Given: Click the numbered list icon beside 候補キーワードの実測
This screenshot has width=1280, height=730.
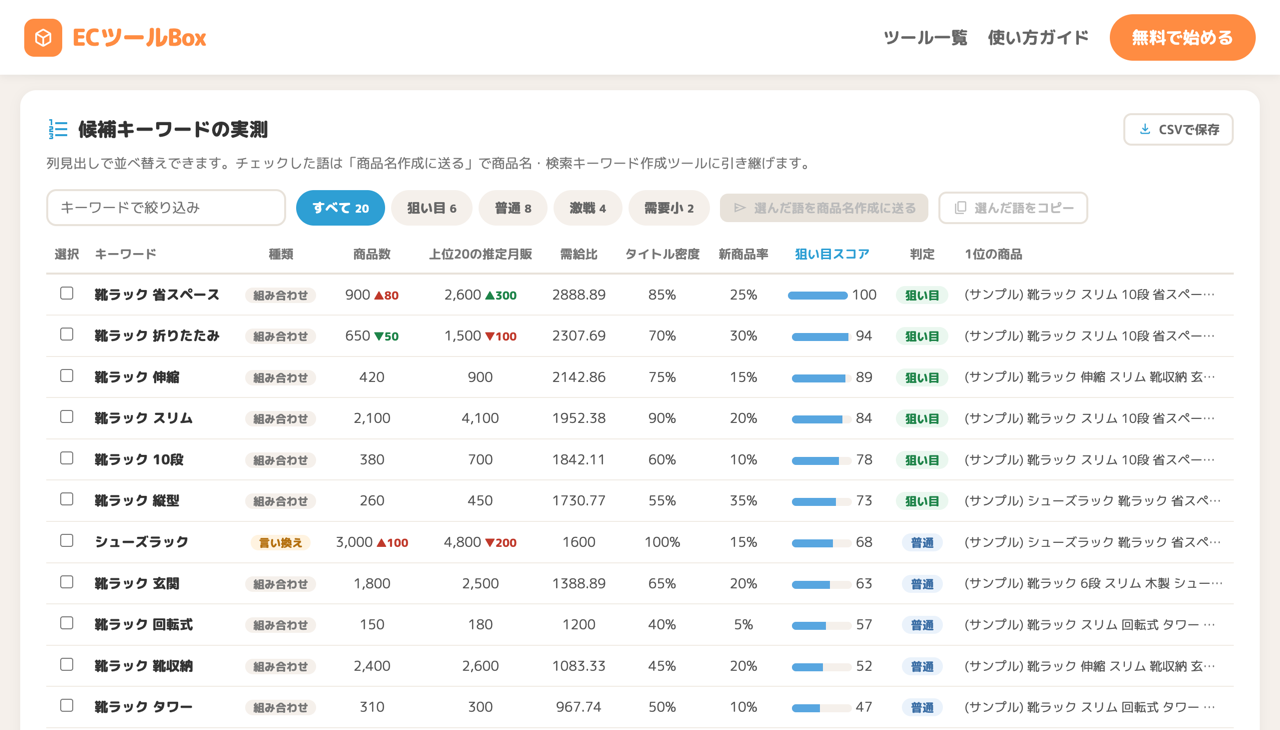Looking at the screenshot, I should pyautogui.click(x=58, y=129).
